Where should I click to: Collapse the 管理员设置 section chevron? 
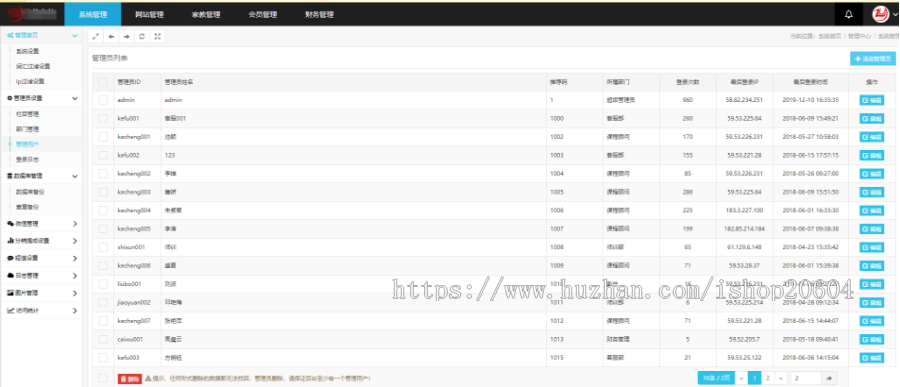75,98
